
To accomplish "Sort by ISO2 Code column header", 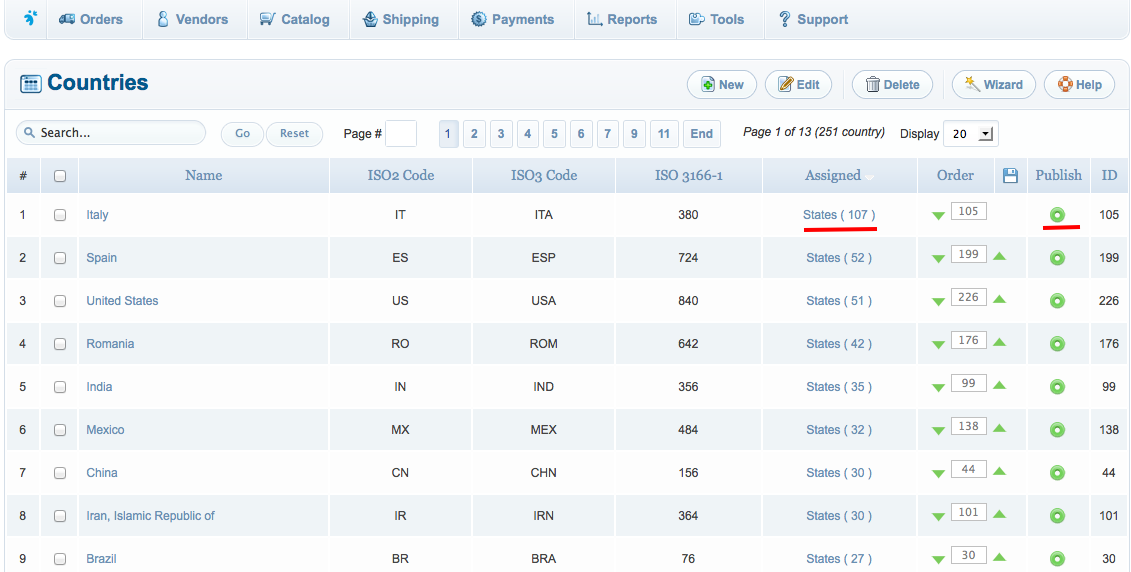I will point(400,175).
